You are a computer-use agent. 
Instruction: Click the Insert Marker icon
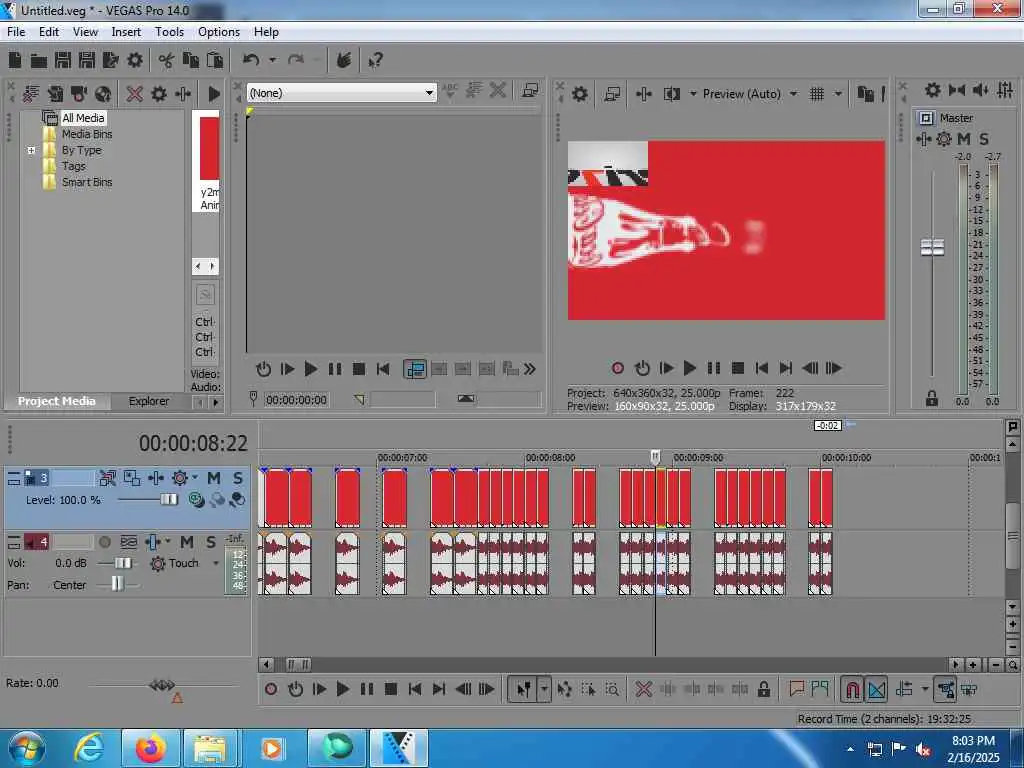click(x=796, y=689)
